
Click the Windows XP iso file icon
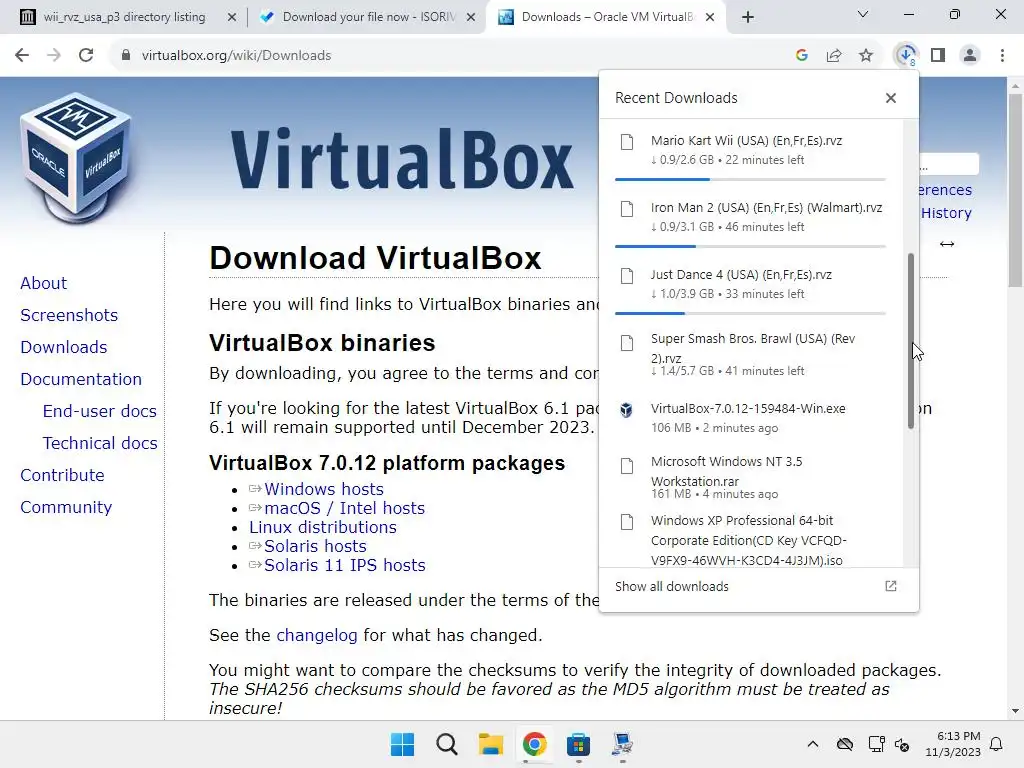(x=627, y=522)
